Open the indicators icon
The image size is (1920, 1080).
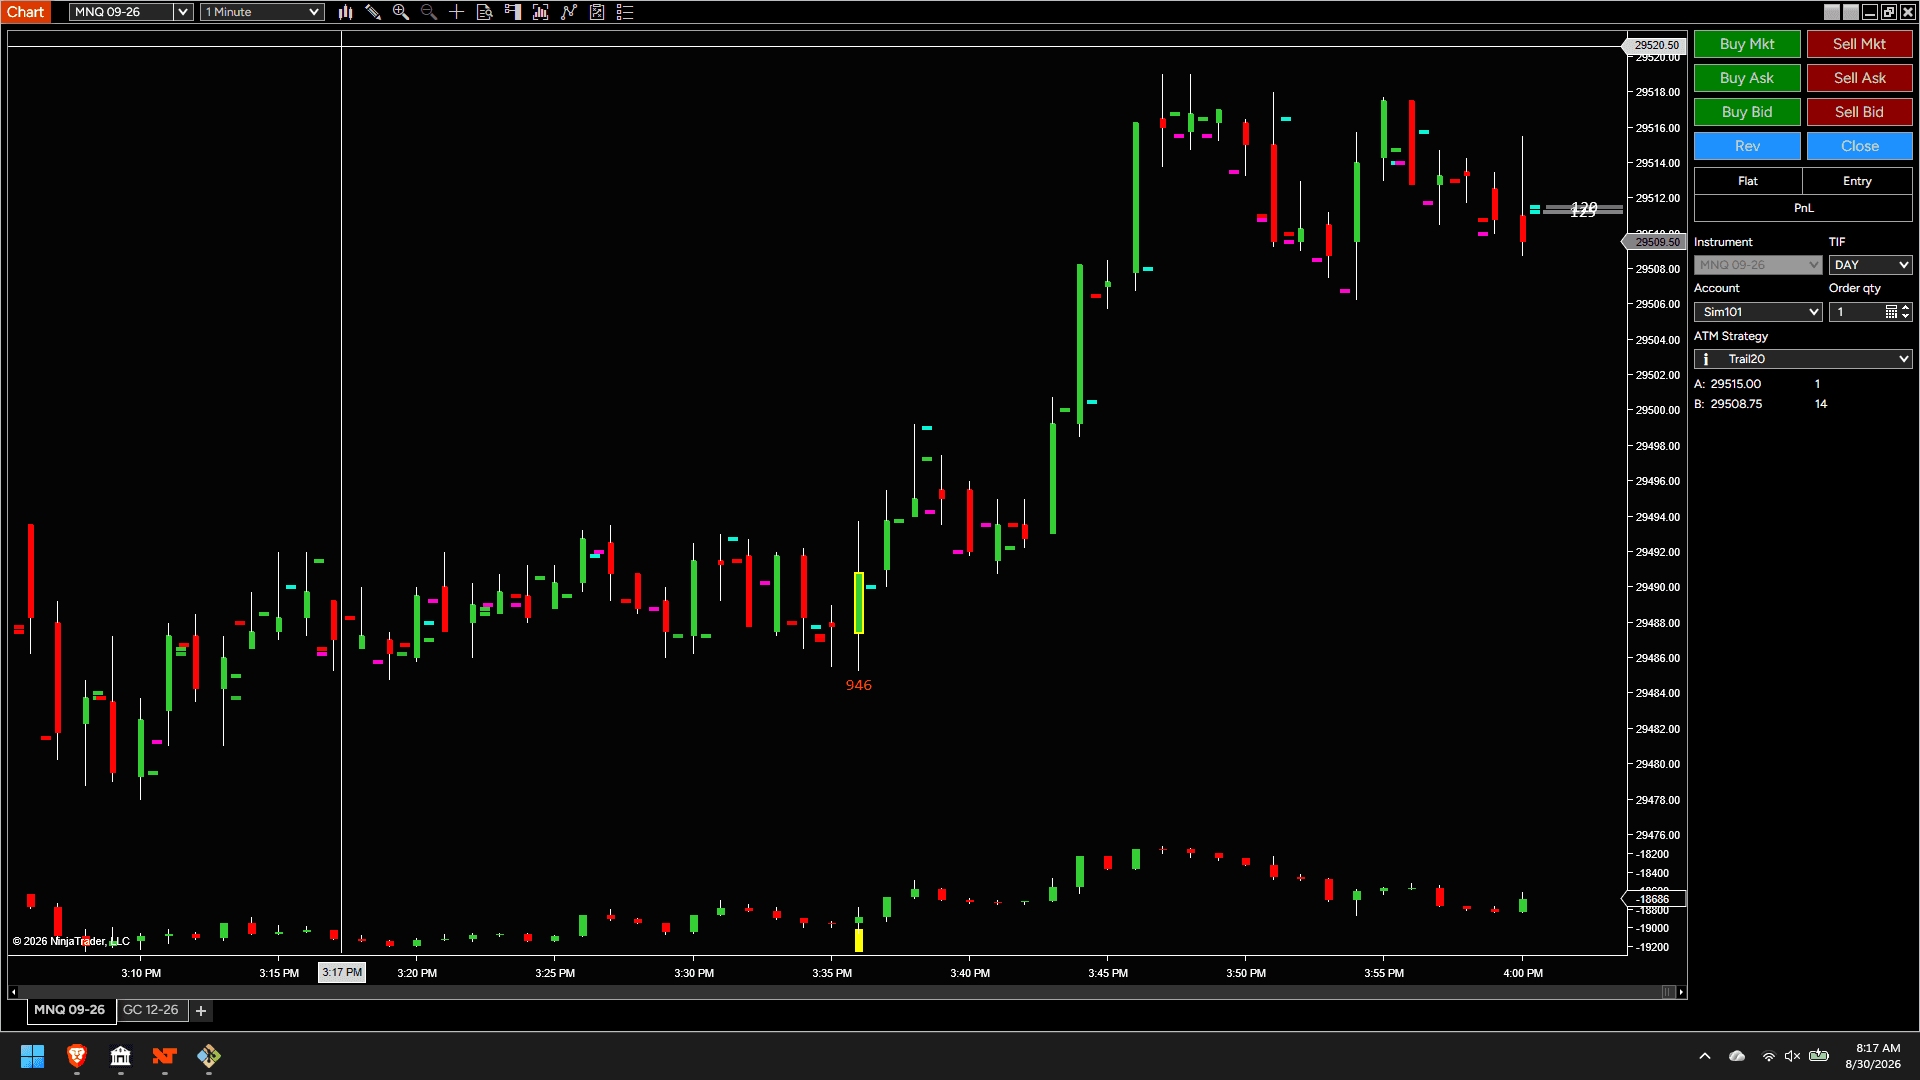[x=541, y=12]
